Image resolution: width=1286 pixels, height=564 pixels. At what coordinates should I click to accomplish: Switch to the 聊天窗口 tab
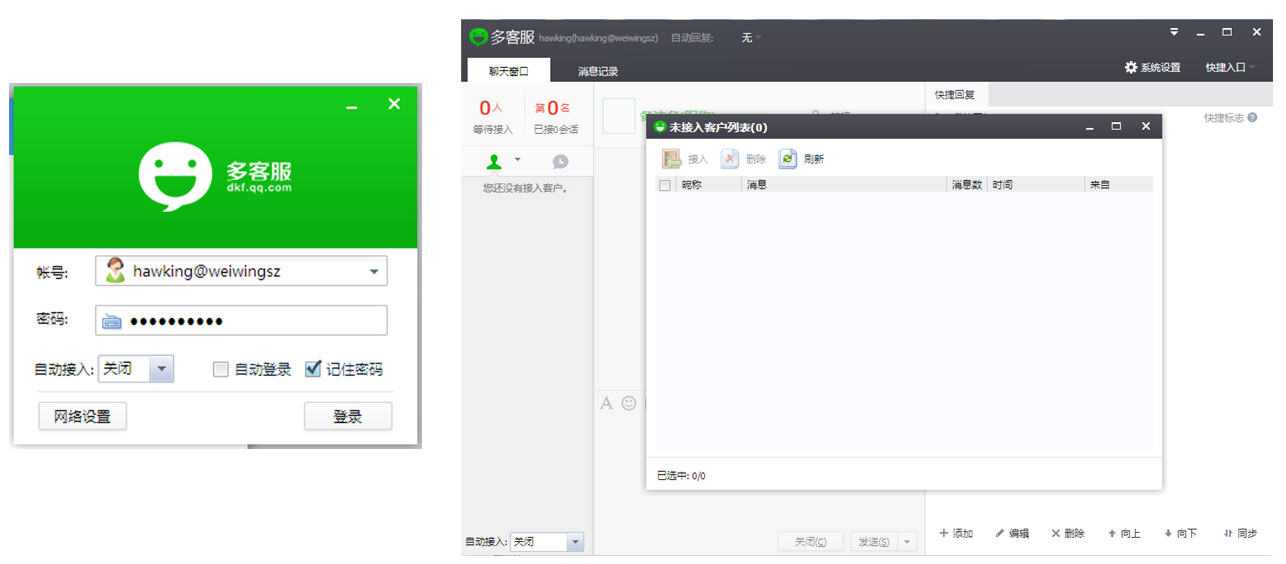(508, 70)
